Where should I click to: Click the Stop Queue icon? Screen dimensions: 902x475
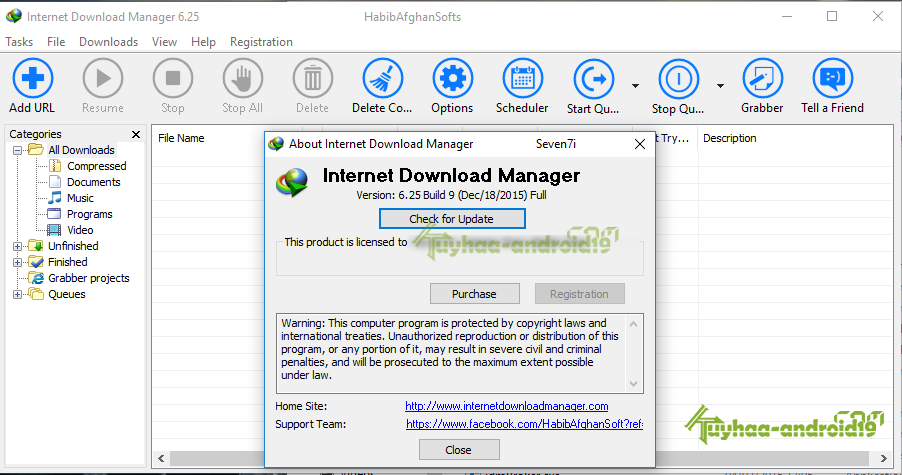pyautogui.click(x=678, y=79)
